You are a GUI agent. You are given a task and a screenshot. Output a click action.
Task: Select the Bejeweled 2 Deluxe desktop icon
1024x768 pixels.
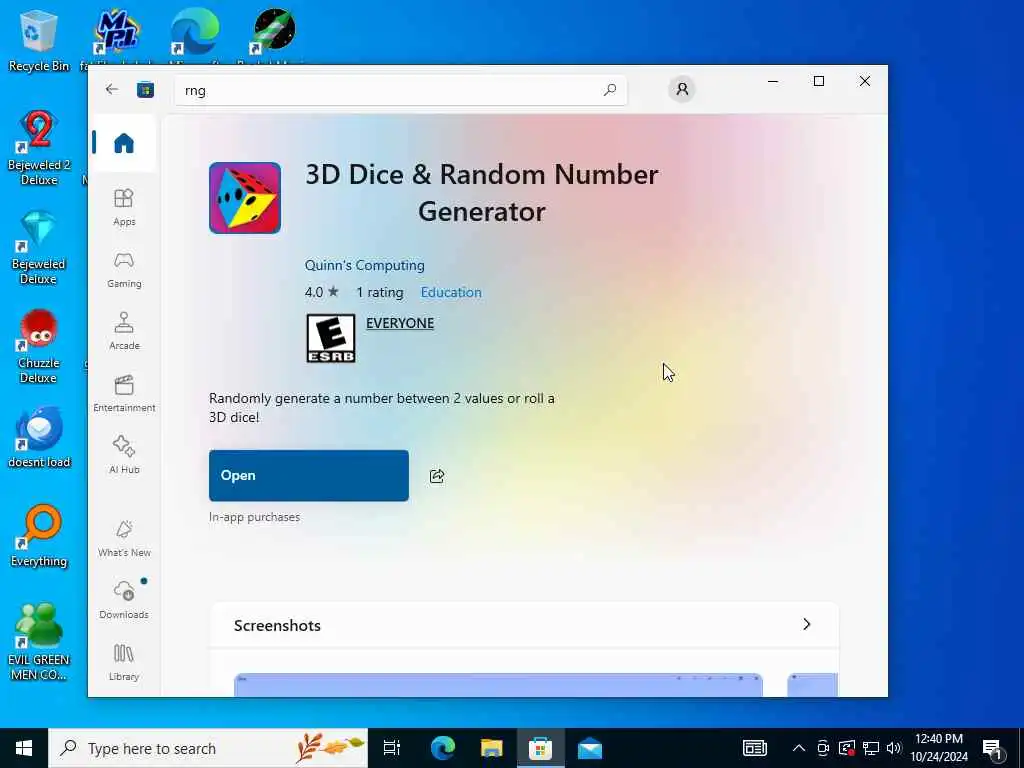point(39,148)
